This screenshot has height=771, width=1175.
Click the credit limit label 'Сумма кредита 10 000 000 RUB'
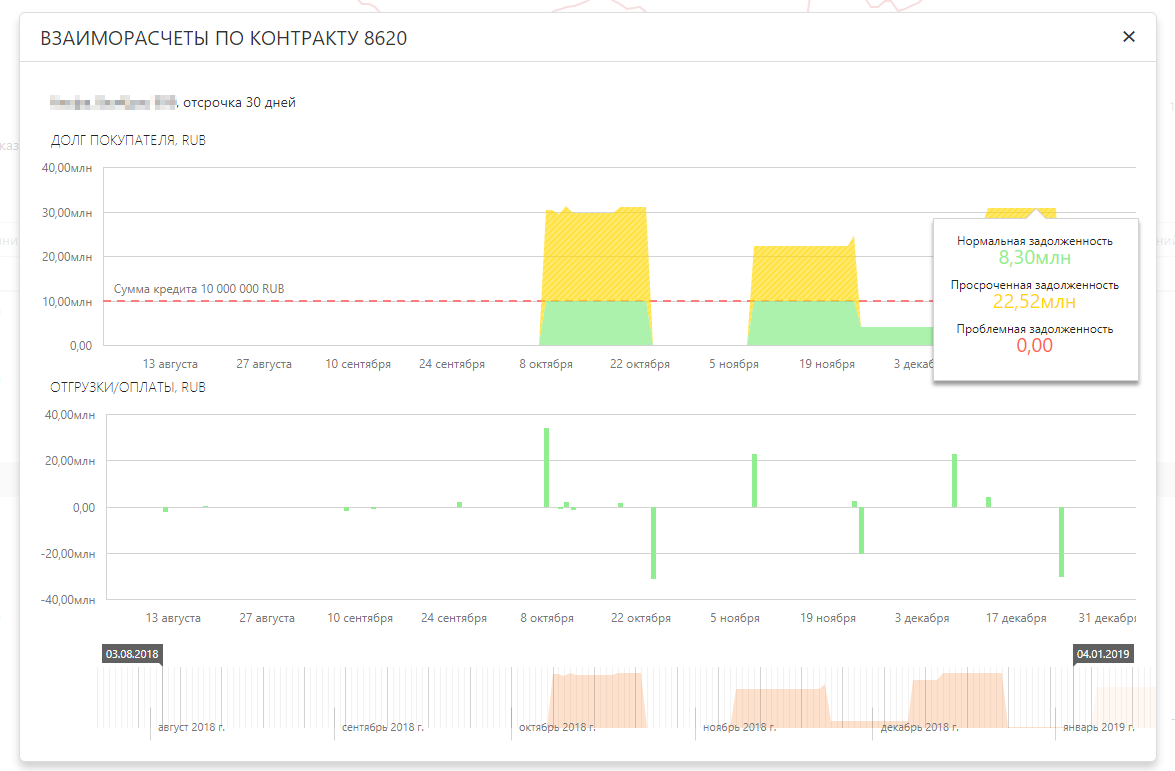[x=199, y=289]
